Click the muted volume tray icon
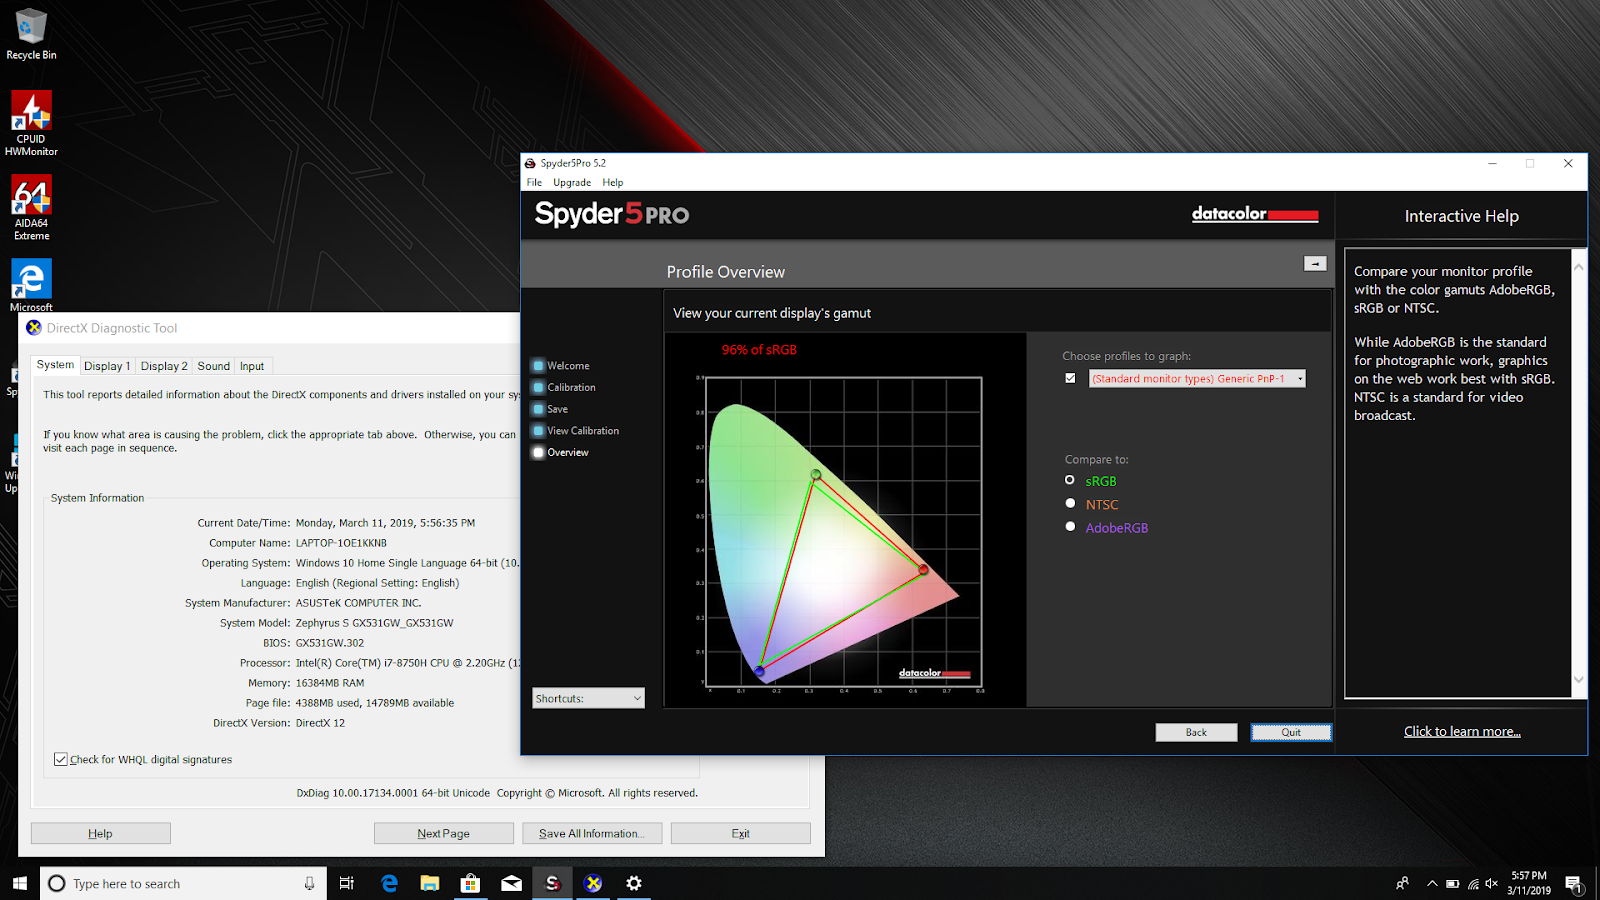The image size is (1600, 900). click(1492, 884)
